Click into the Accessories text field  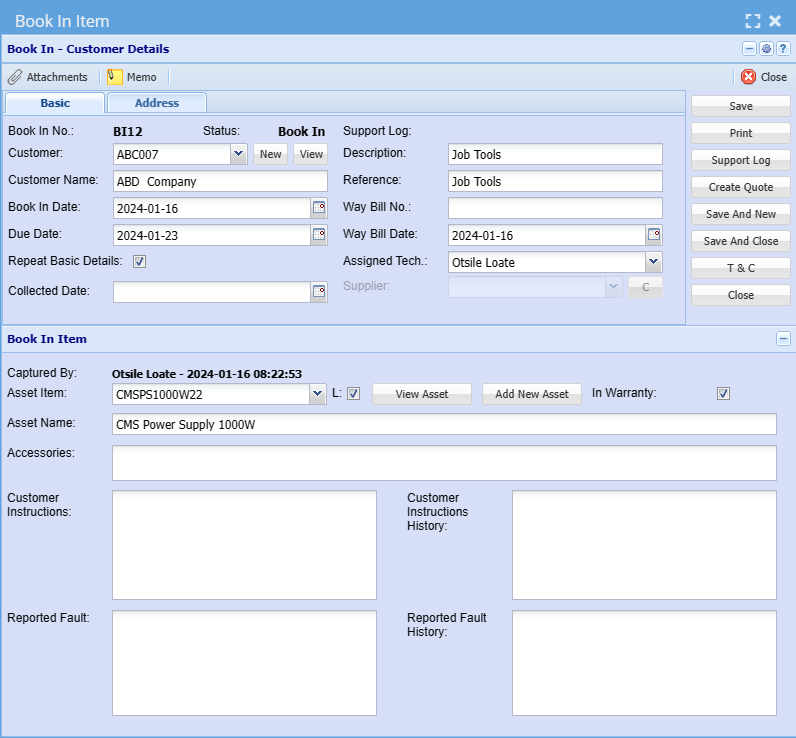click(x=444, y=463)
